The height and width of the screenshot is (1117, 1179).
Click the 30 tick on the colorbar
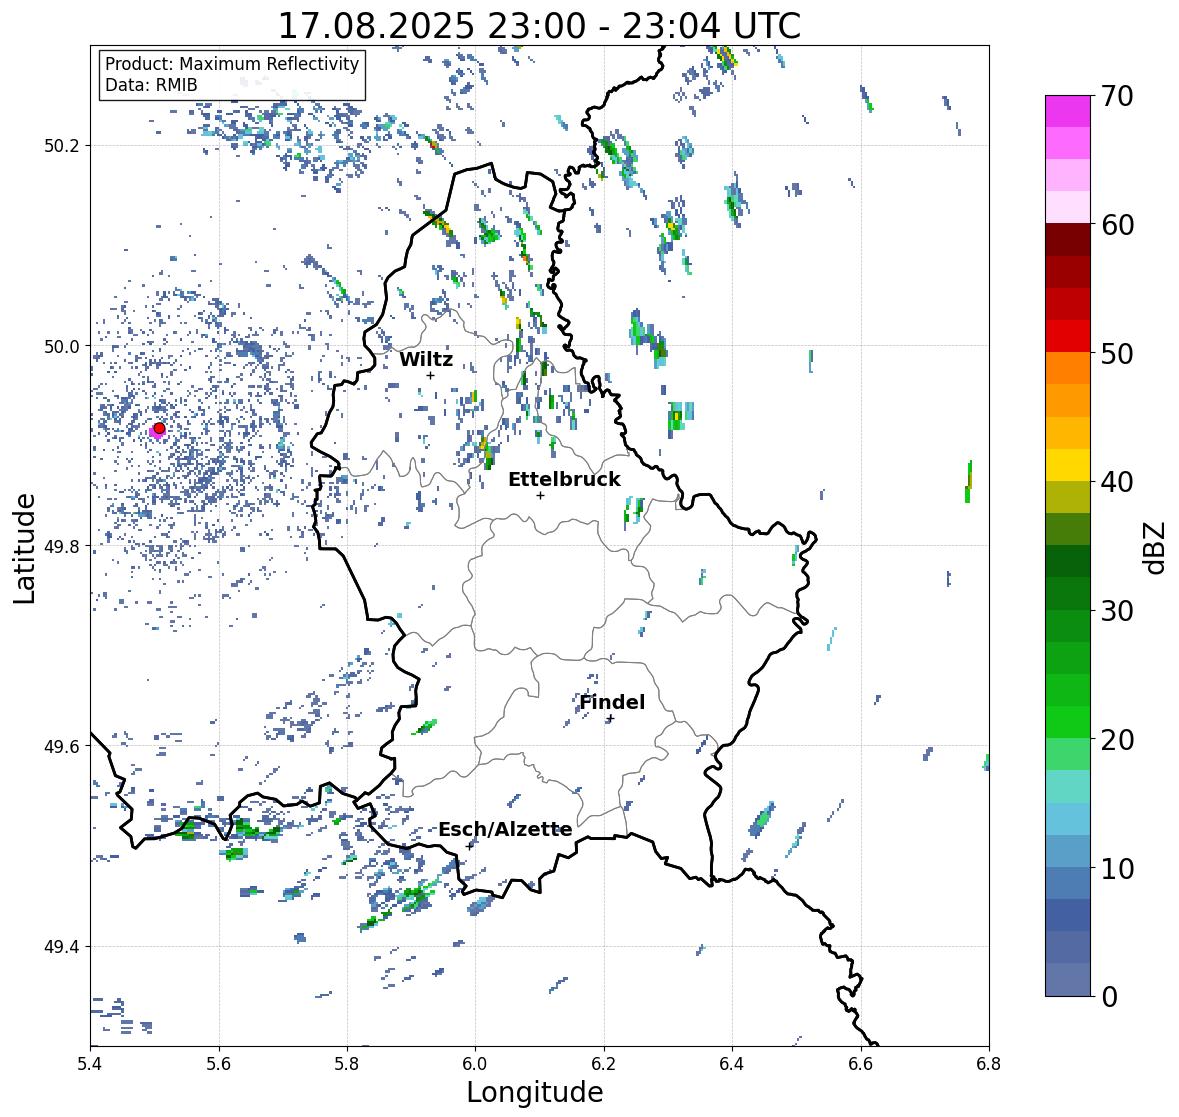click(x=1117, y=610)
